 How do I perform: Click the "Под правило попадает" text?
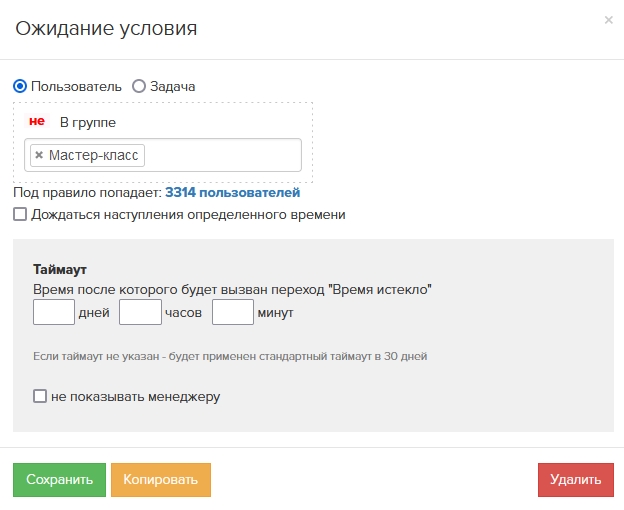87,192
